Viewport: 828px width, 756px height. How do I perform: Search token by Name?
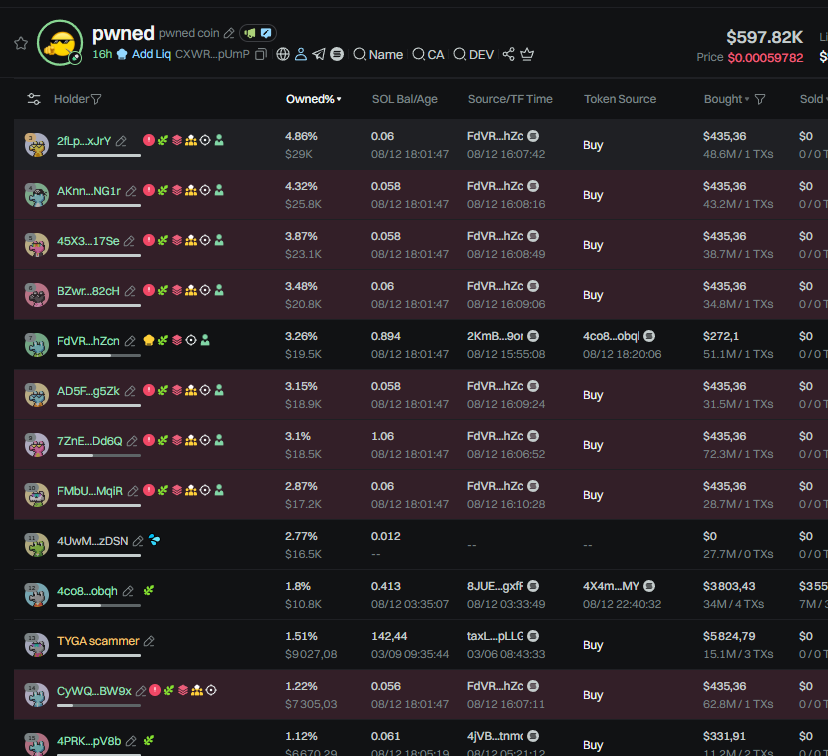click(378, 54)
